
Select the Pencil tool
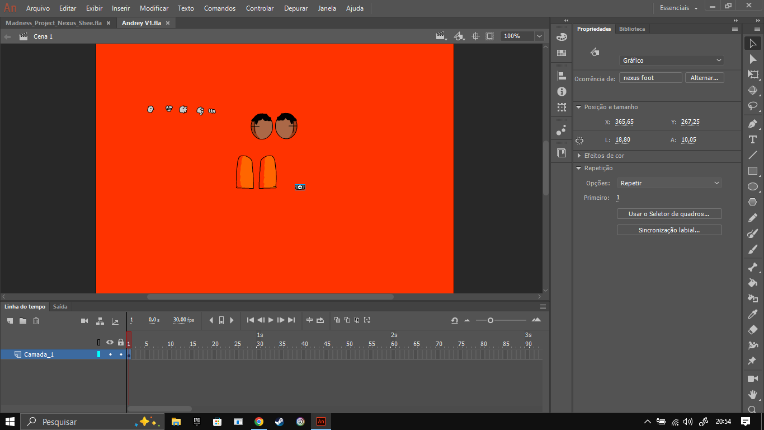point(753,218)
